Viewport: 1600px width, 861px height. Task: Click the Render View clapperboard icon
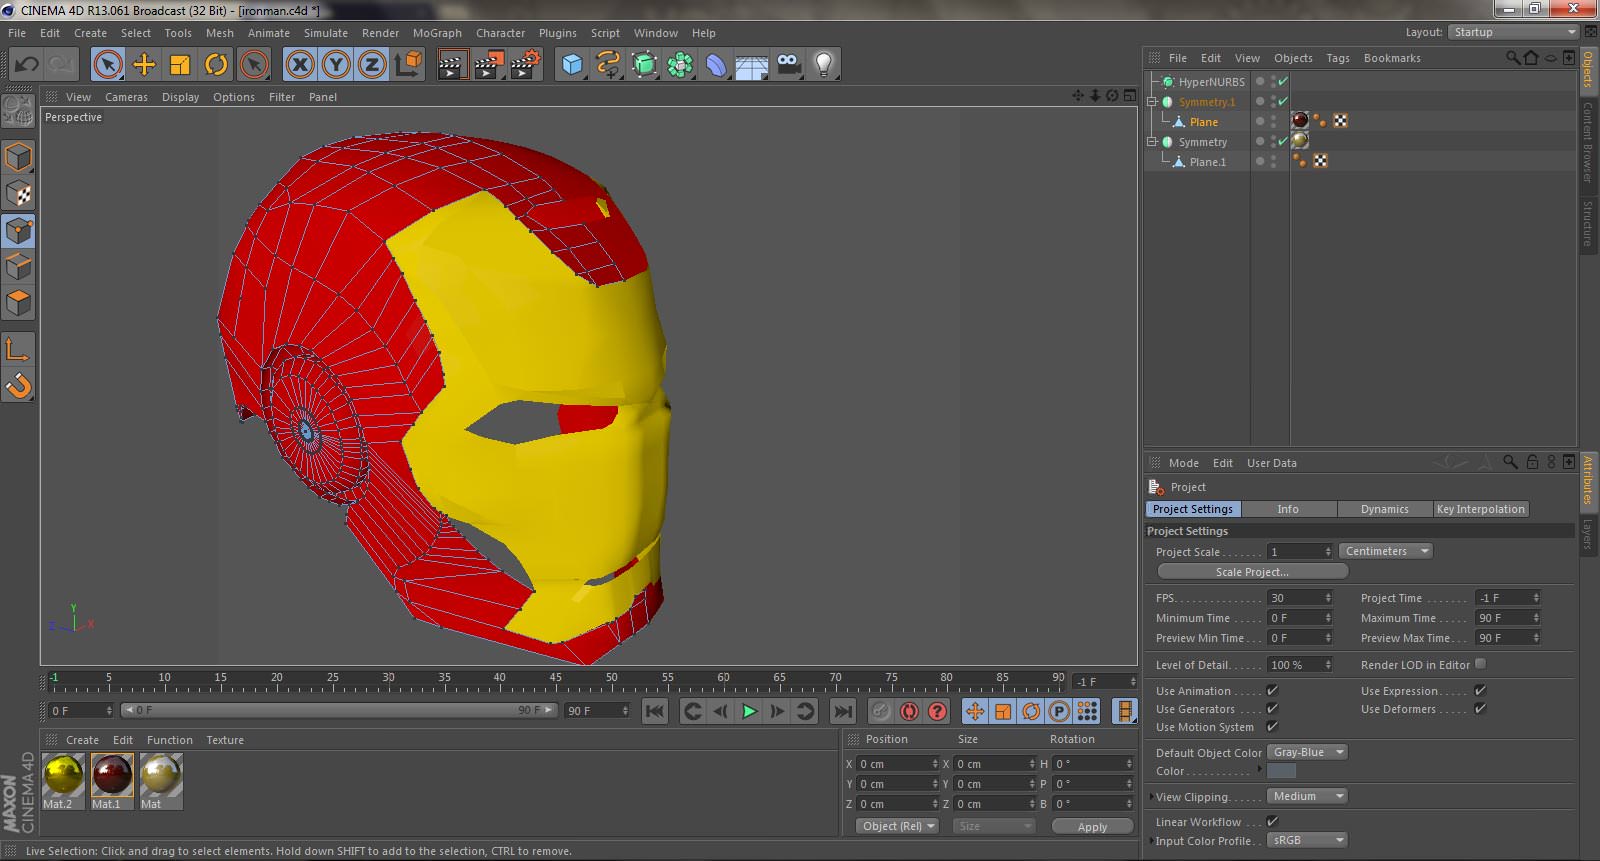coord(452,65)
